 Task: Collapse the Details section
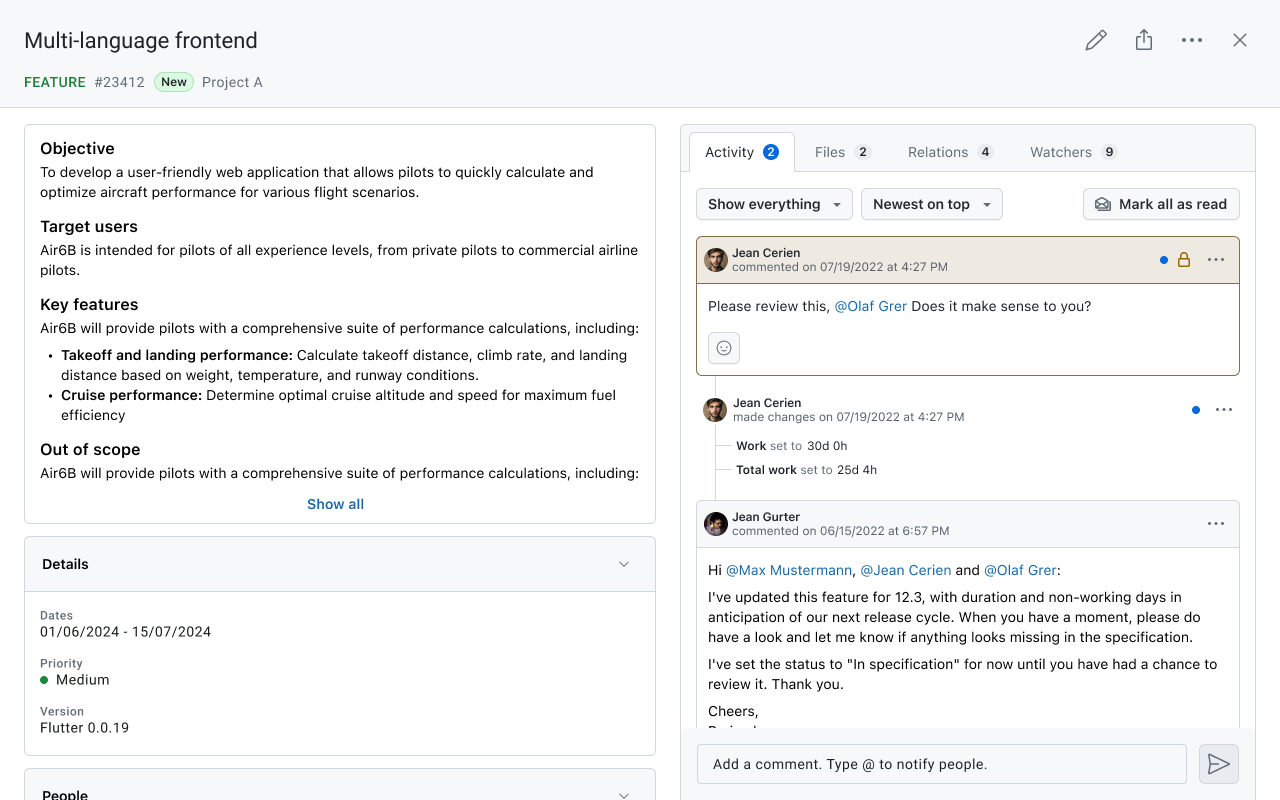pyautogui.click(x=624, y=564)
